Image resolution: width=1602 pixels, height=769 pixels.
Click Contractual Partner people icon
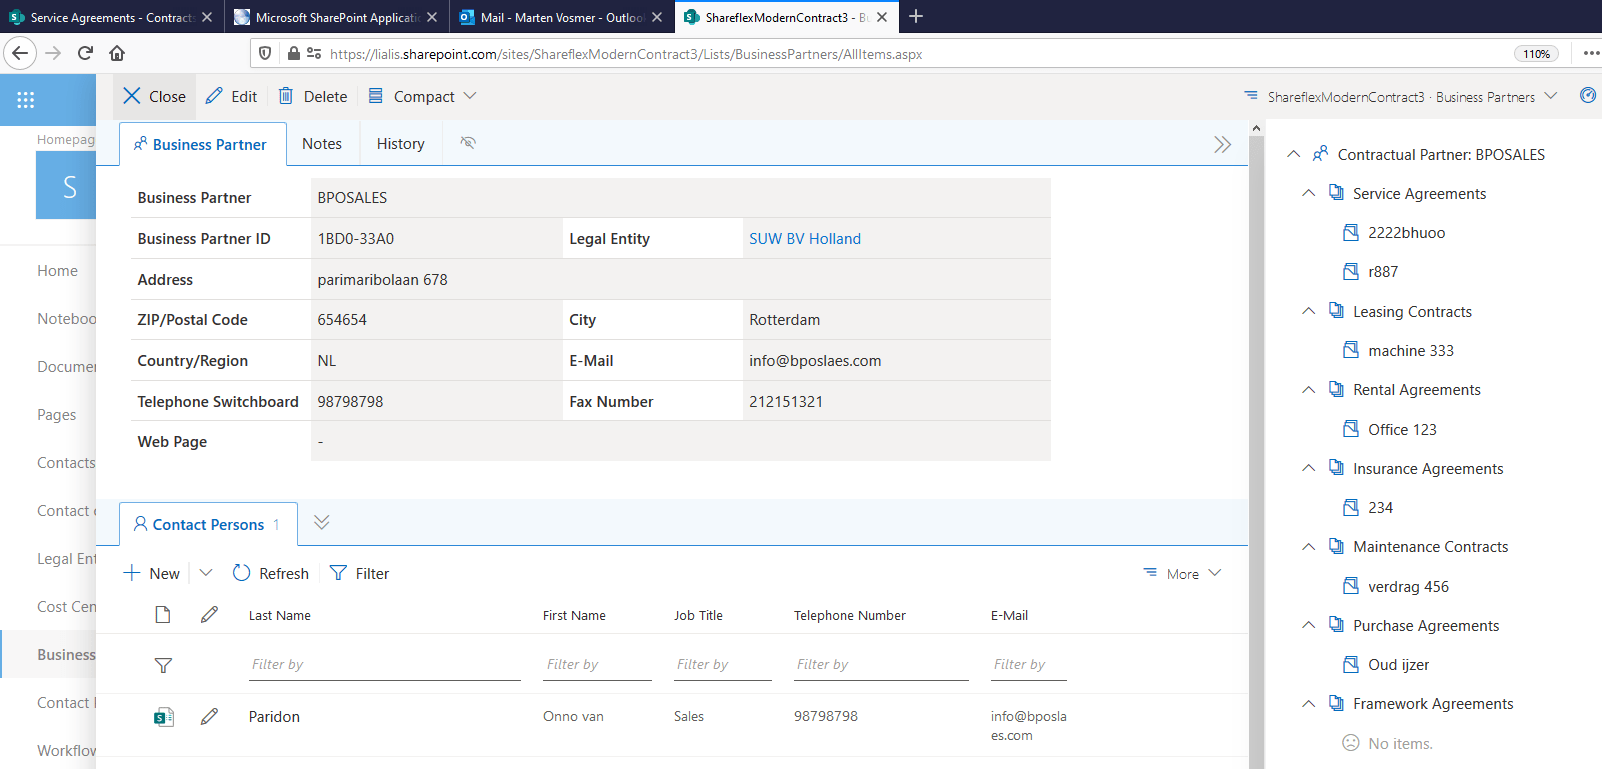[1320, 153]
